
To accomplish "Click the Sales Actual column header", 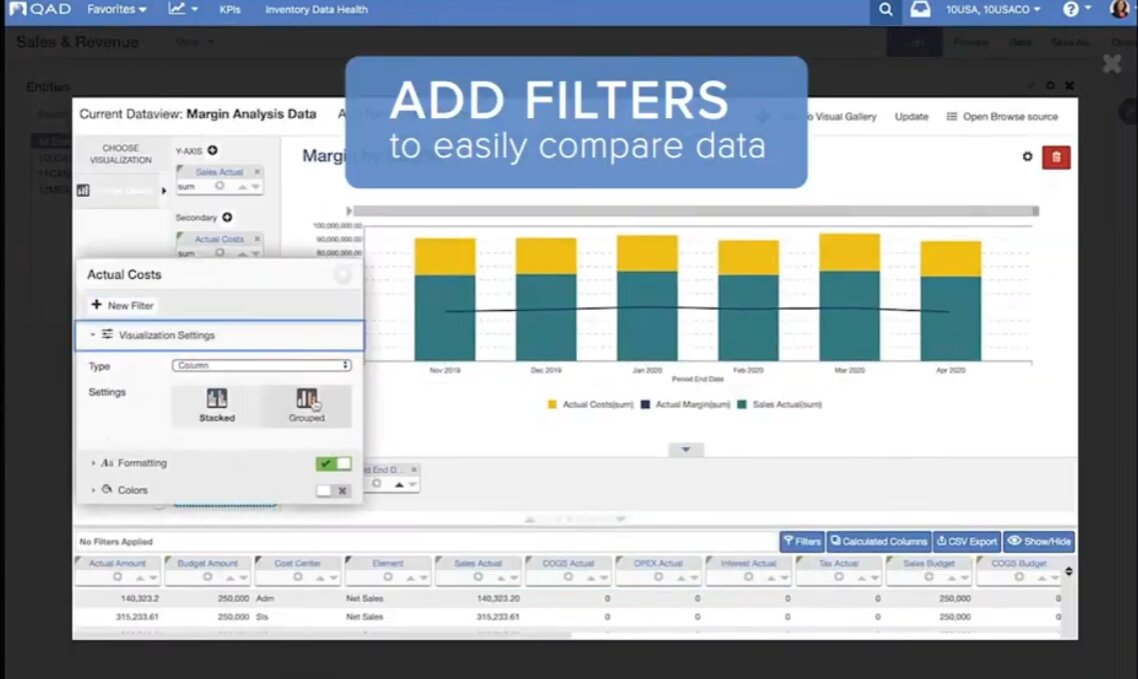I will tap(477, 564).
